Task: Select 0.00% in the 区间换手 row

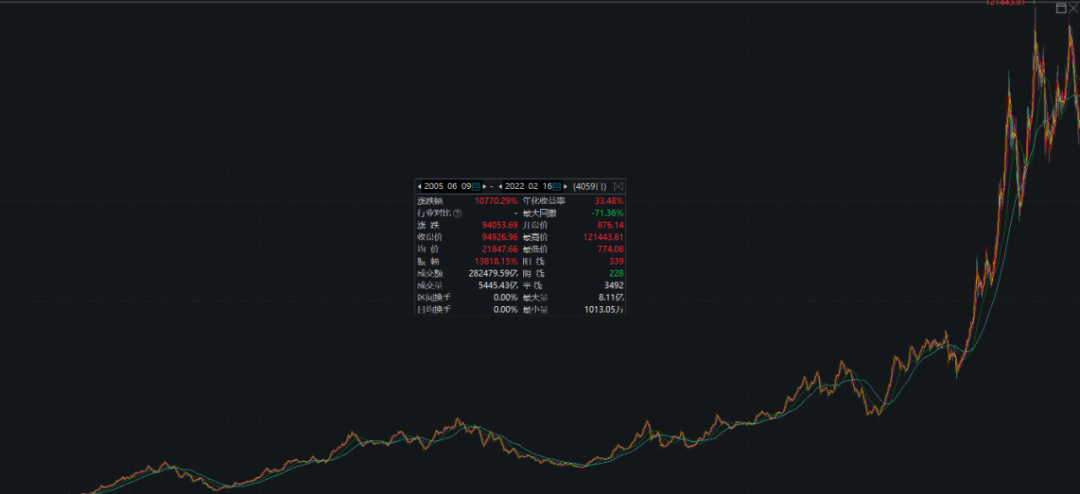Action: coord(505,298)
